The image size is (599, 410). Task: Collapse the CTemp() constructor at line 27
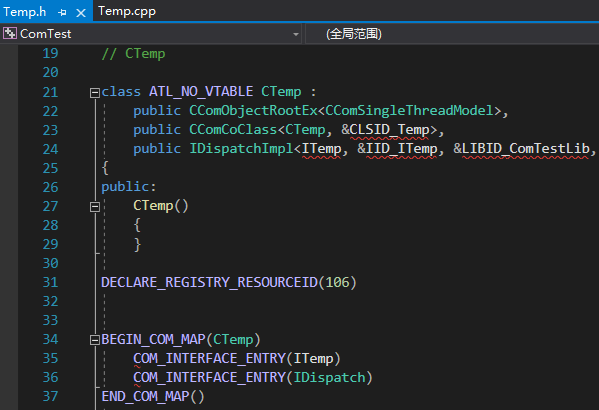pos(94,207)
